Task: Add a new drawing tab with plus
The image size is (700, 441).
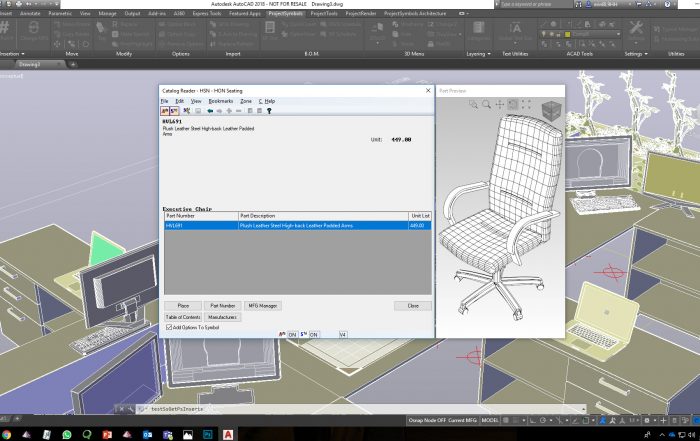Action: tap(73, 64)
